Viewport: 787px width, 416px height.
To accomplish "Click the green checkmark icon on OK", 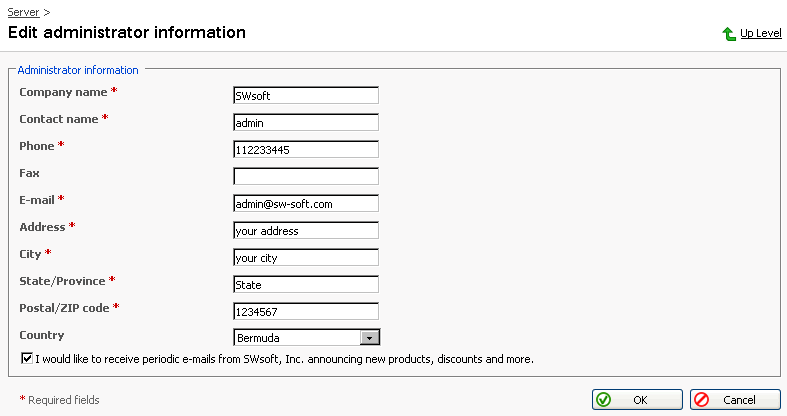I will [x=603, y=400].
